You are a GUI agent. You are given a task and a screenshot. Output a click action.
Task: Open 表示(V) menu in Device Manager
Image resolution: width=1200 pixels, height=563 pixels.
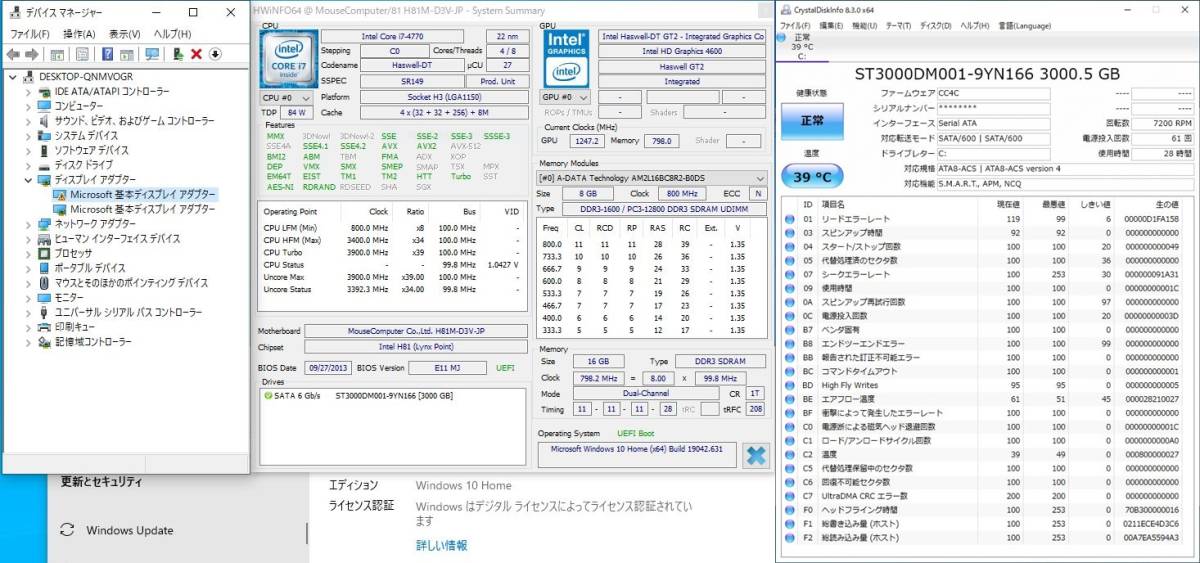(125, 34)
